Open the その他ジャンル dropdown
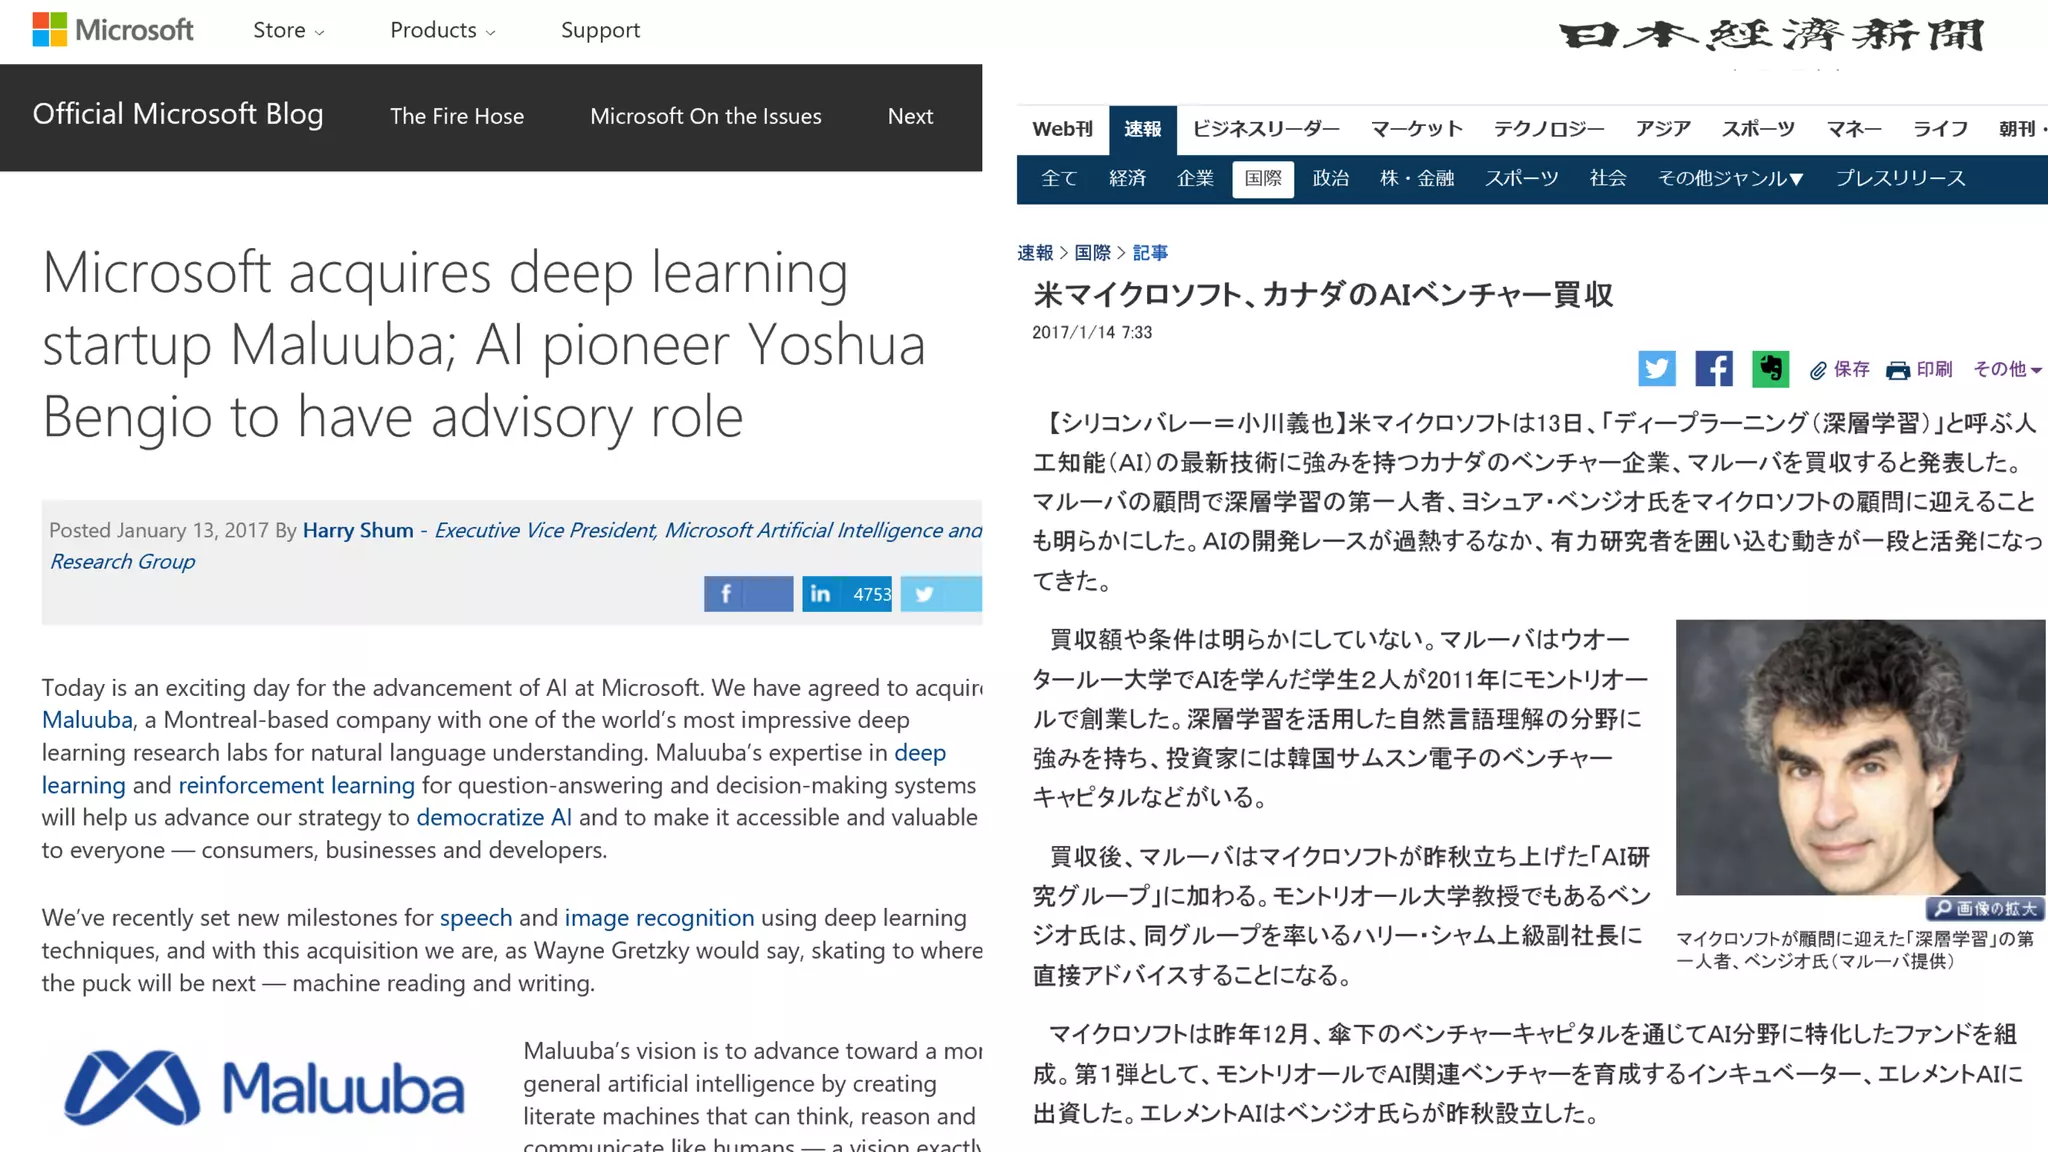2048x1152 pixels. coord(1730,179)
